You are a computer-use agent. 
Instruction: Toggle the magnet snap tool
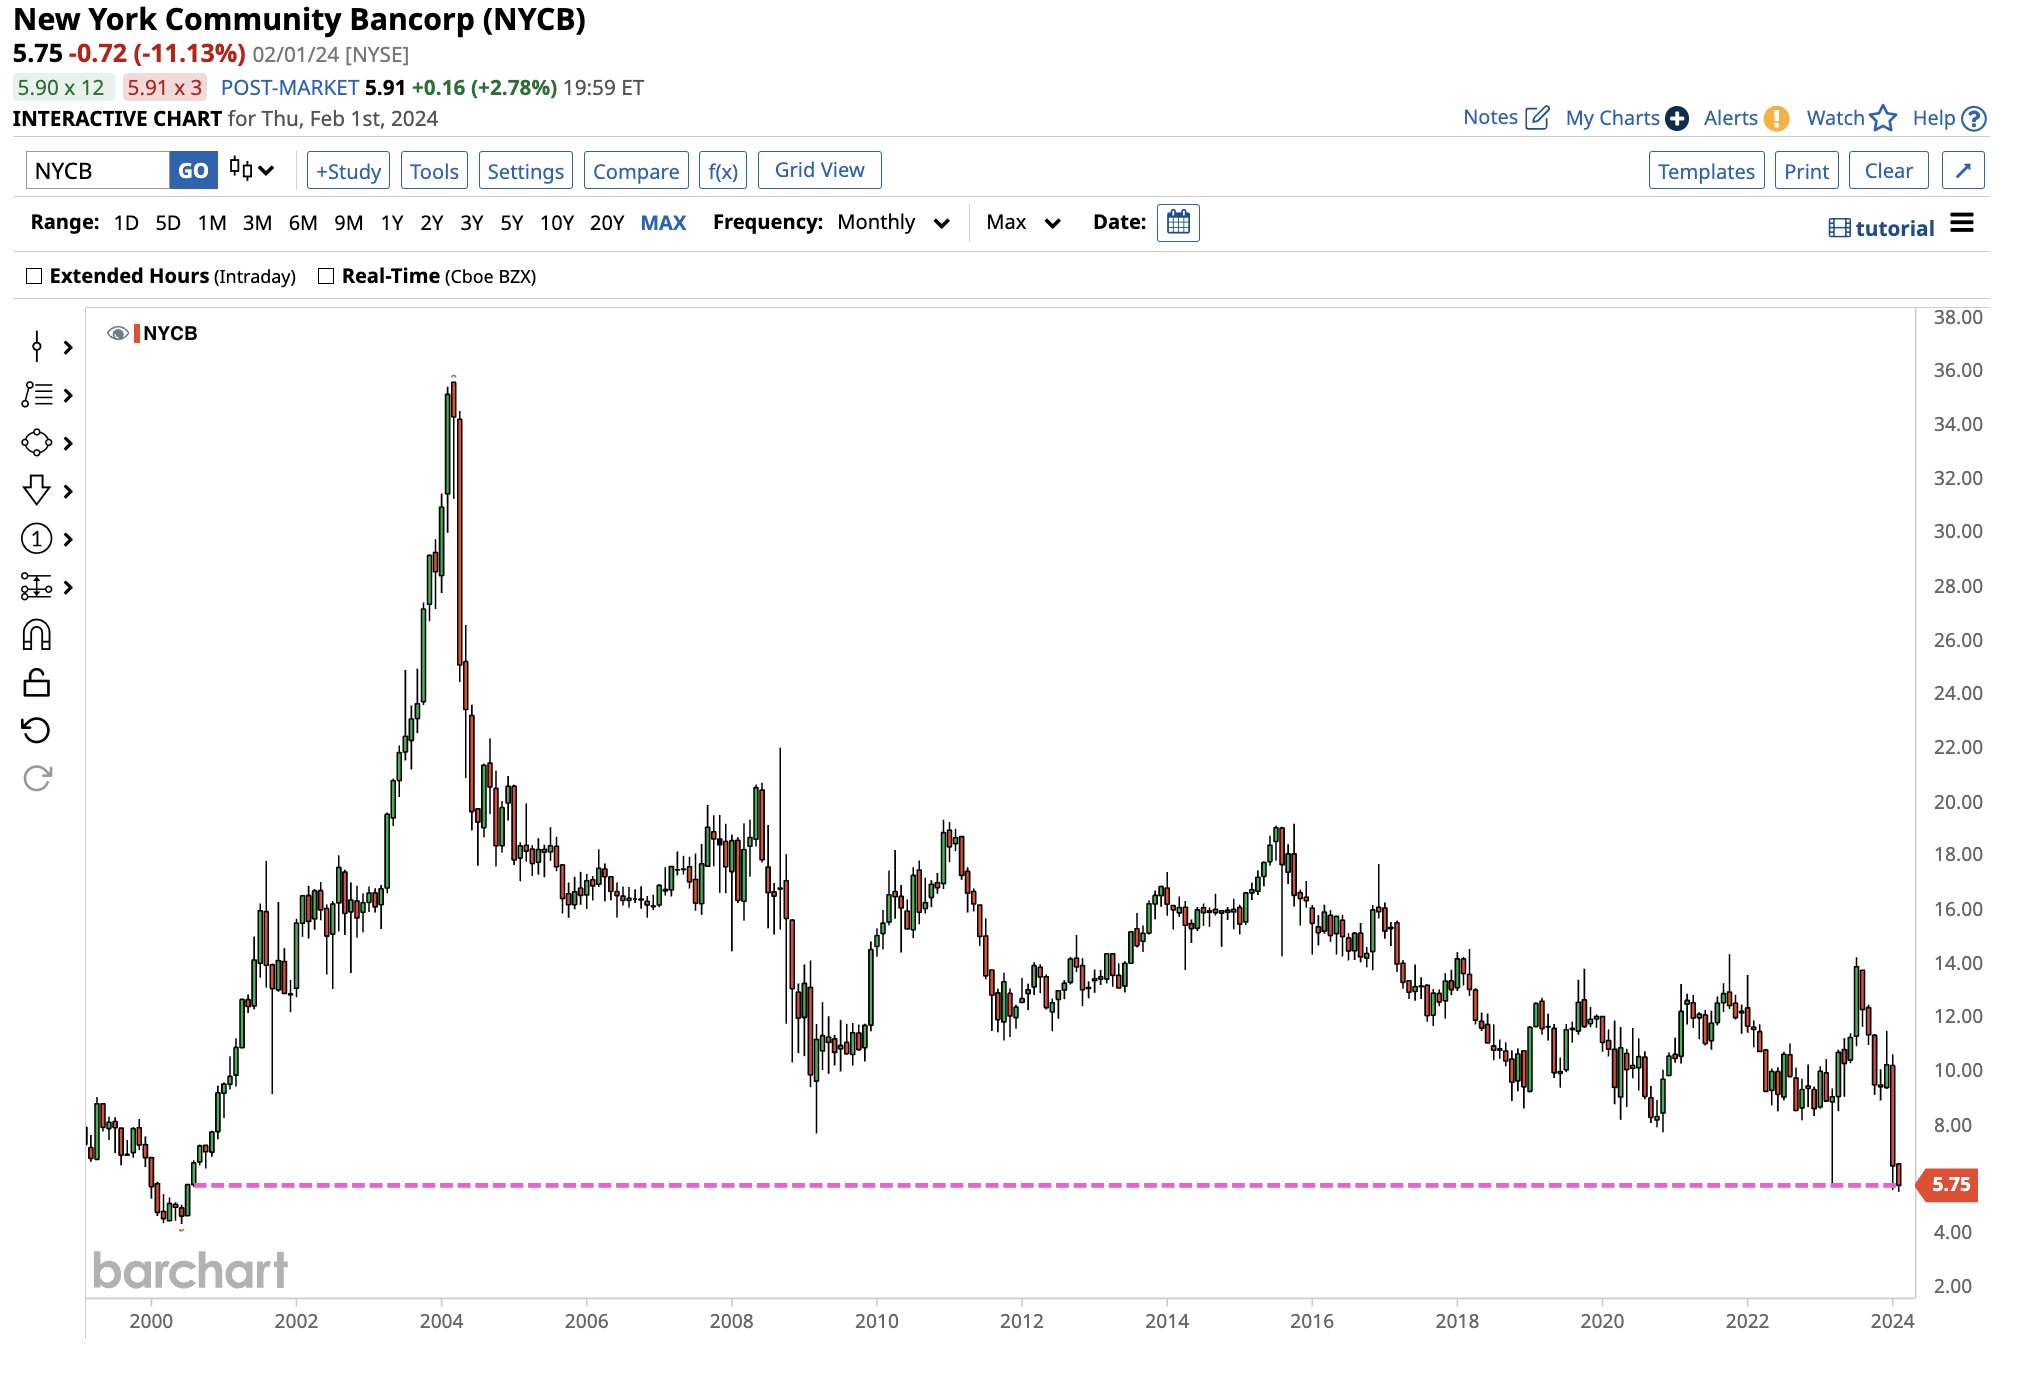[37, 635]
